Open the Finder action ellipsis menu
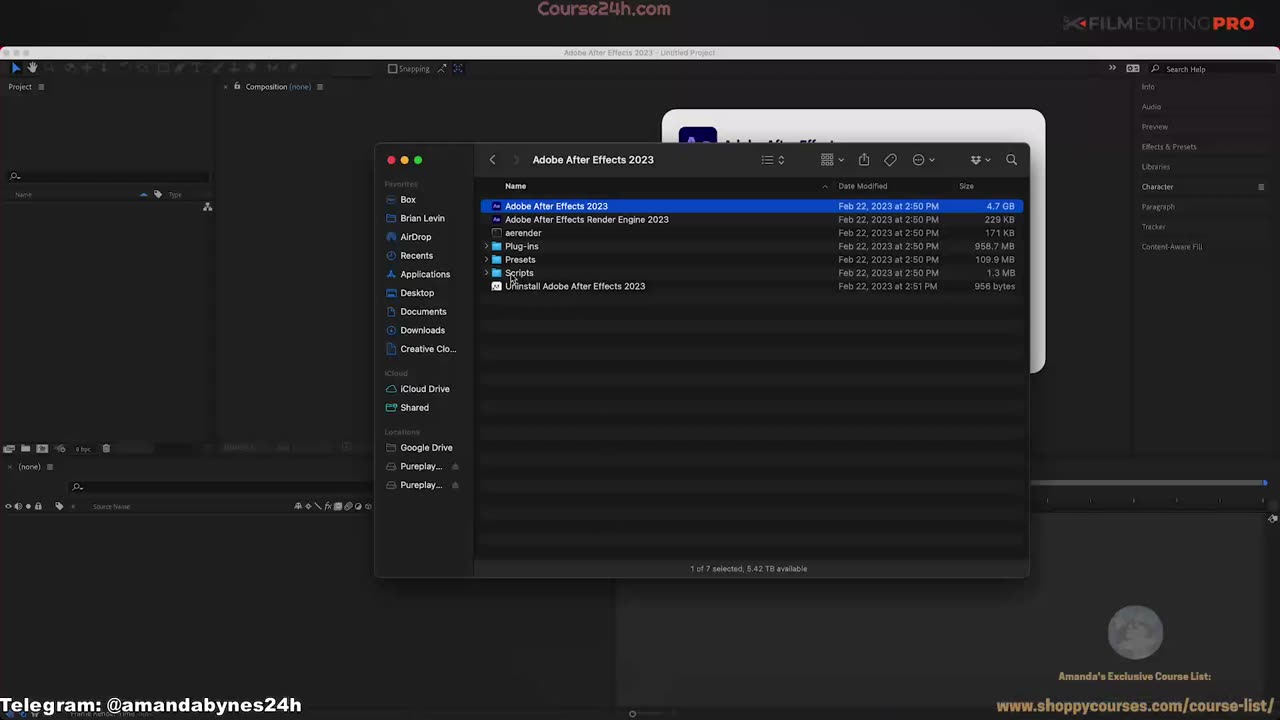The image size is (1280, 720). pyautogui.click(x=923, y=160)
